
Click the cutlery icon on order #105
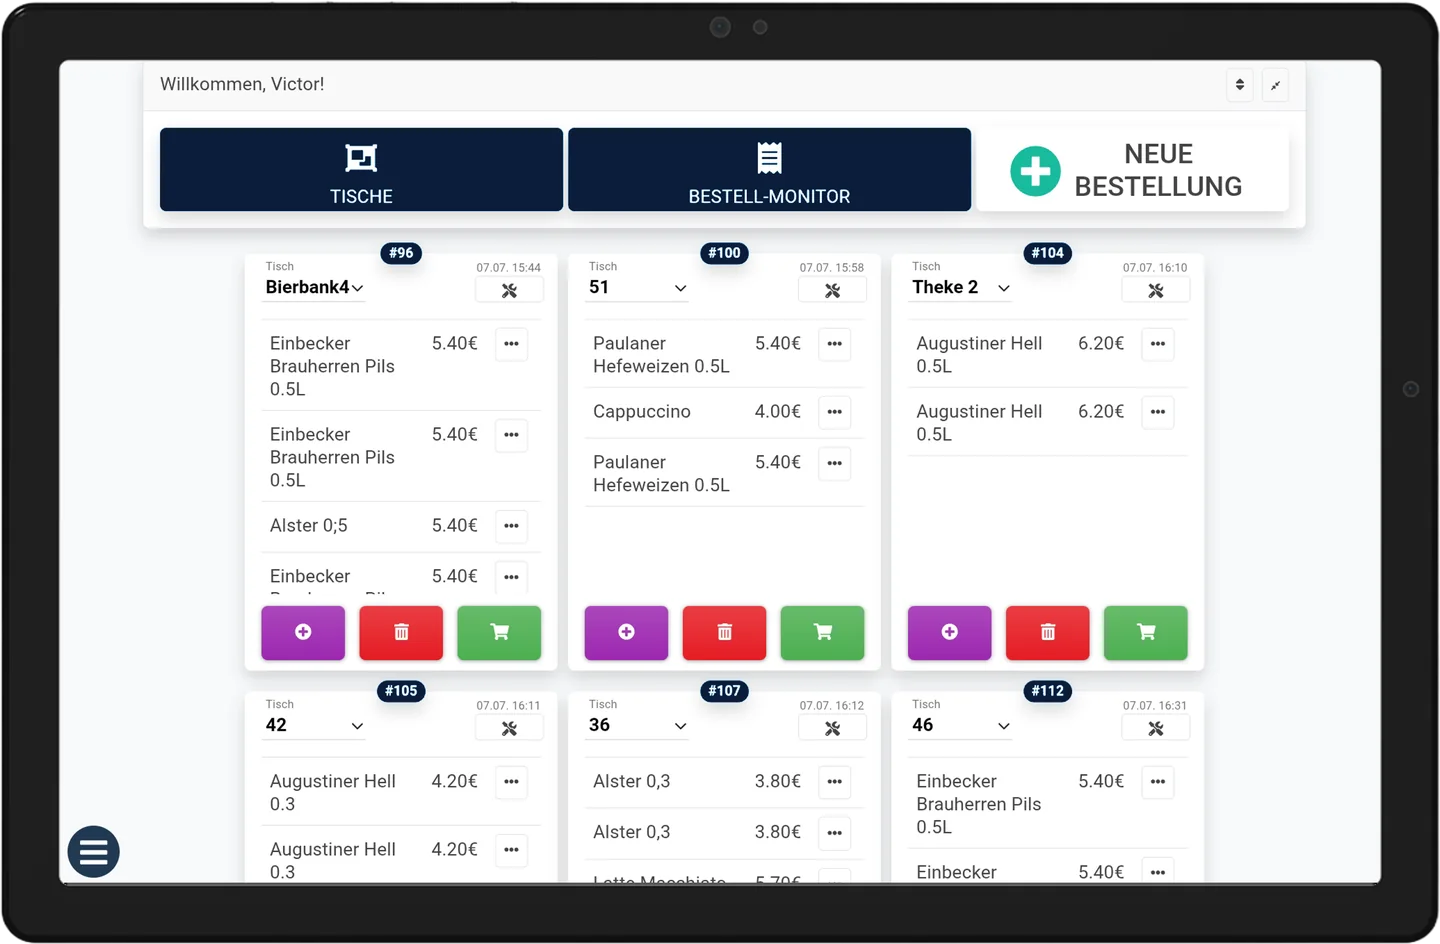[x=509, y=729]
